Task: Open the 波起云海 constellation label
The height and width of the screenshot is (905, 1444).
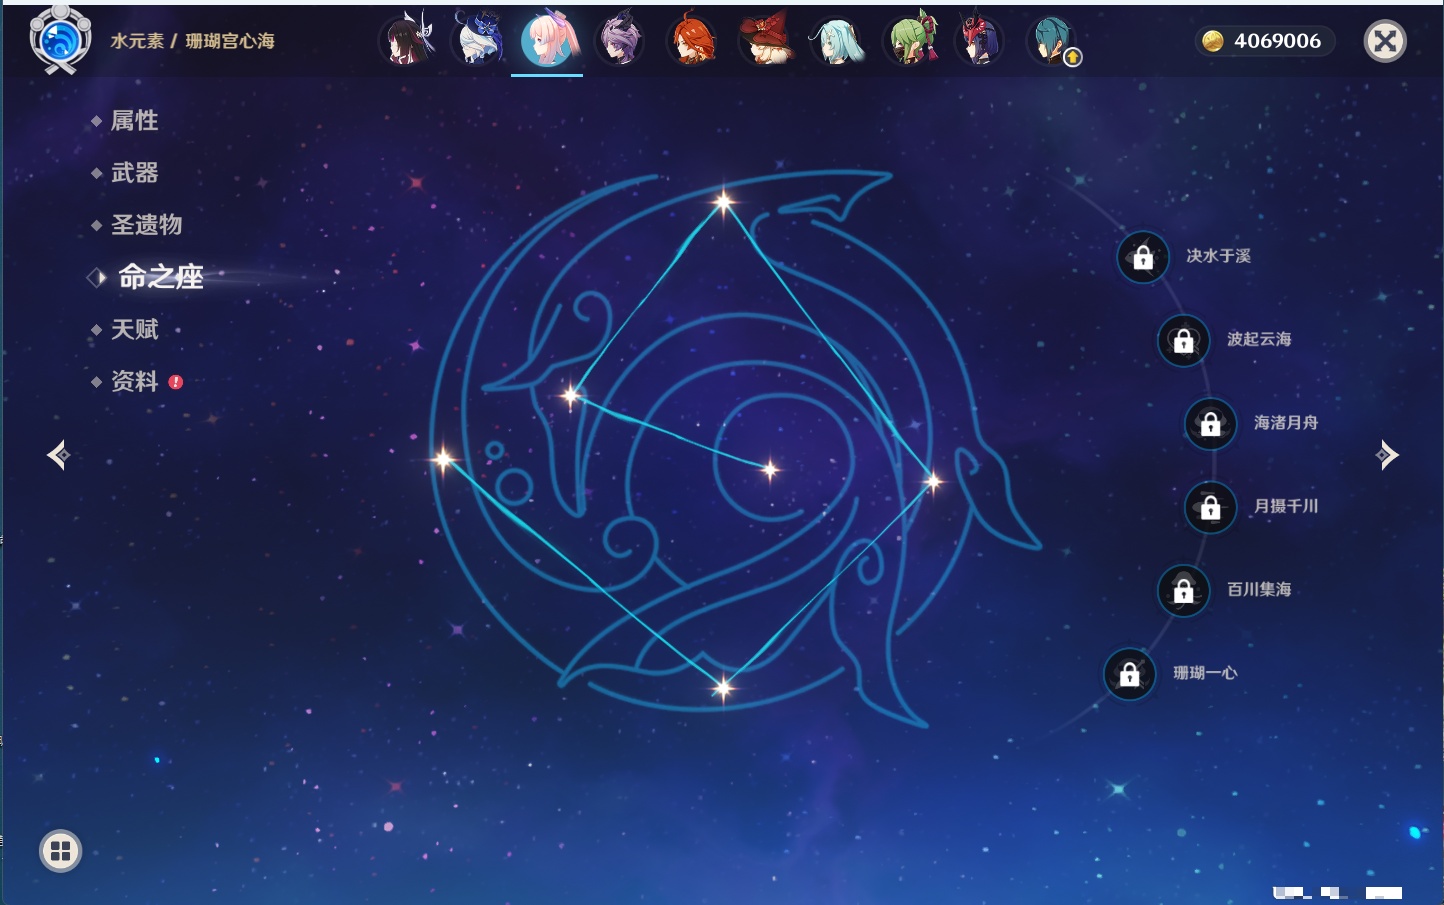Action: pyautogui.click(x=1259, y=339)
